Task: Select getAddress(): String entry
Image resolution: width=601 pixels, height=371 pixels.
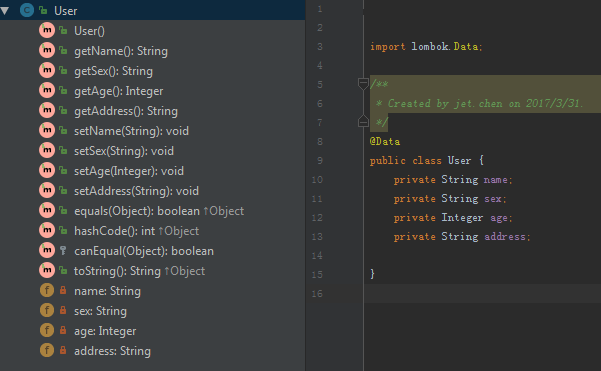Action: [126, 111]
